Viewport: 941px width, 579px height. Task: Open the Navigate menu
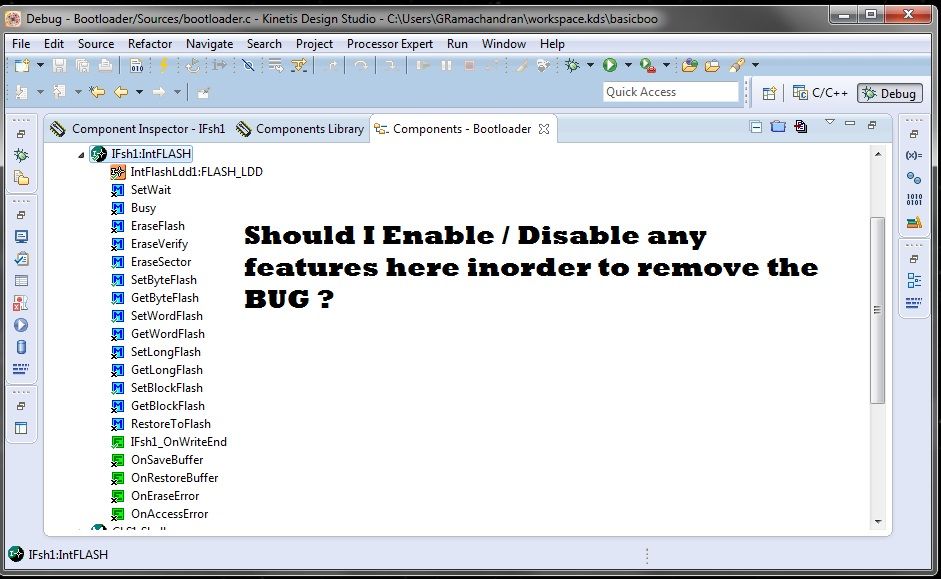click(x=209, y=44)
